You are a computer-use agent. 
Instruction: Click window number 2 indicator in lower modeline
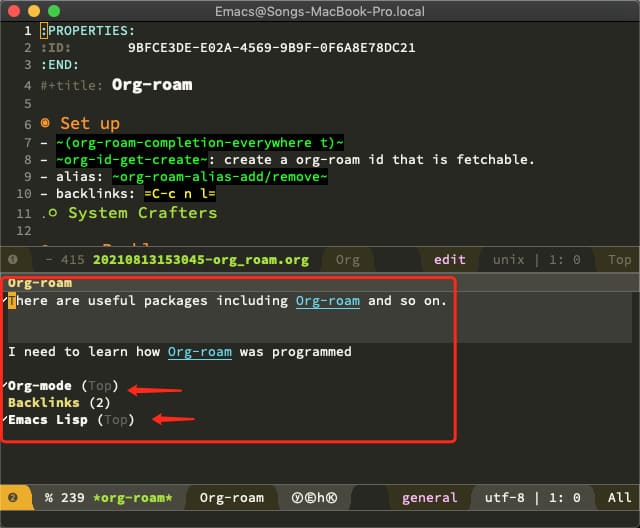(13, 497)
